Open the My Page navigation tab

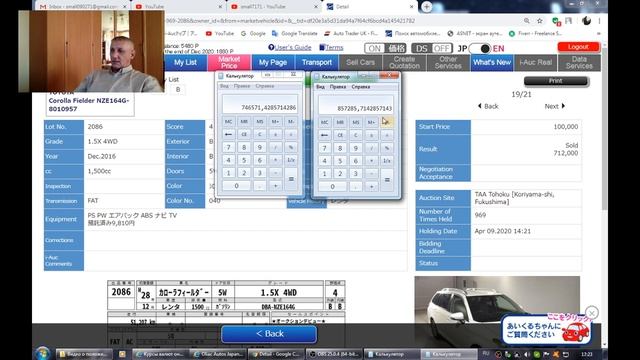pos(273,62)
